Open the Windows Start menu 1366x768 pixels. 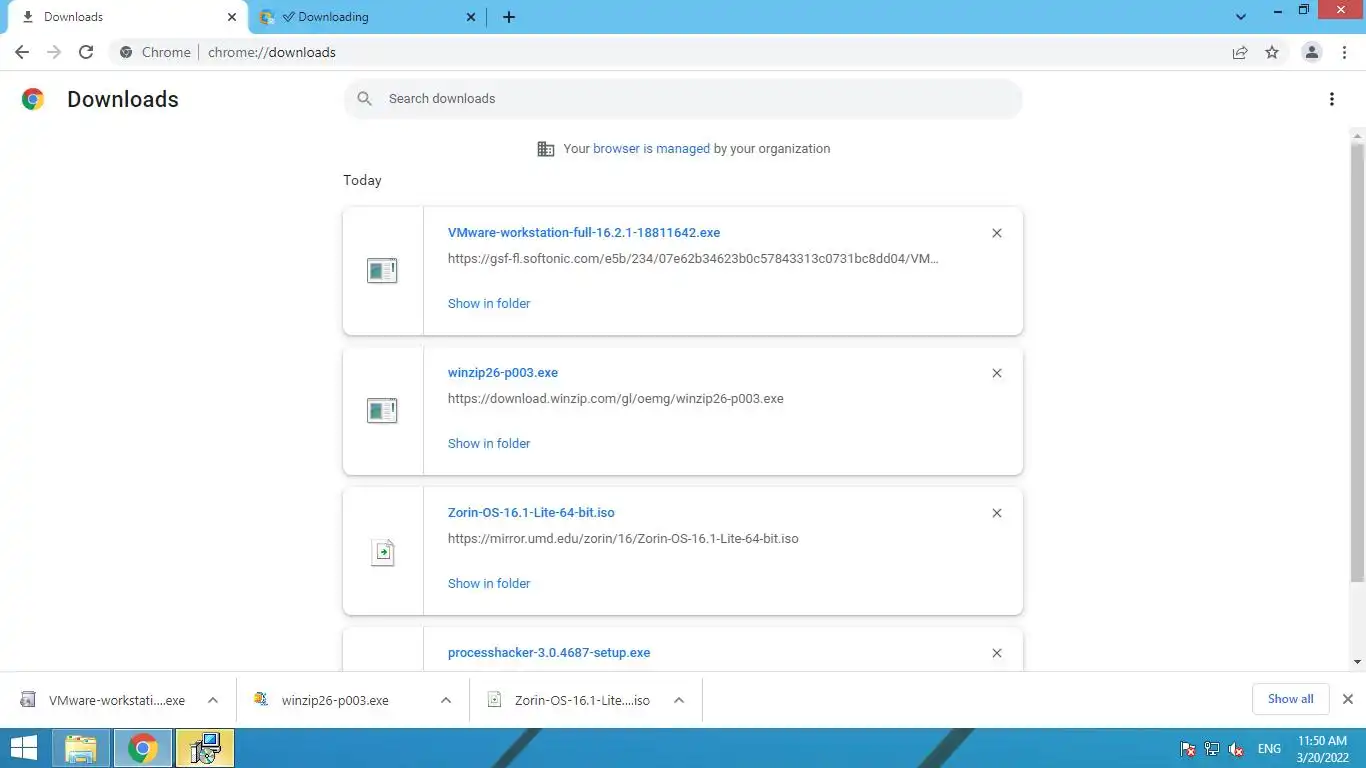tap(24, 748)
